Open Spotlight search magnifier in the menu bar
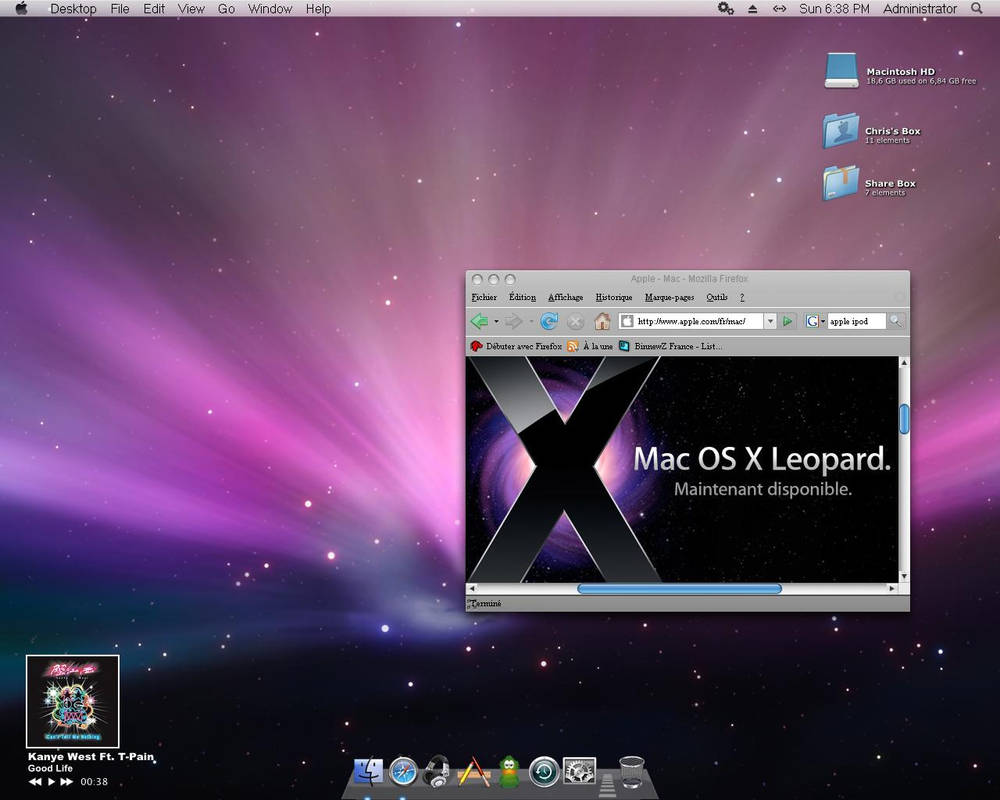 [x=976, y=8]
